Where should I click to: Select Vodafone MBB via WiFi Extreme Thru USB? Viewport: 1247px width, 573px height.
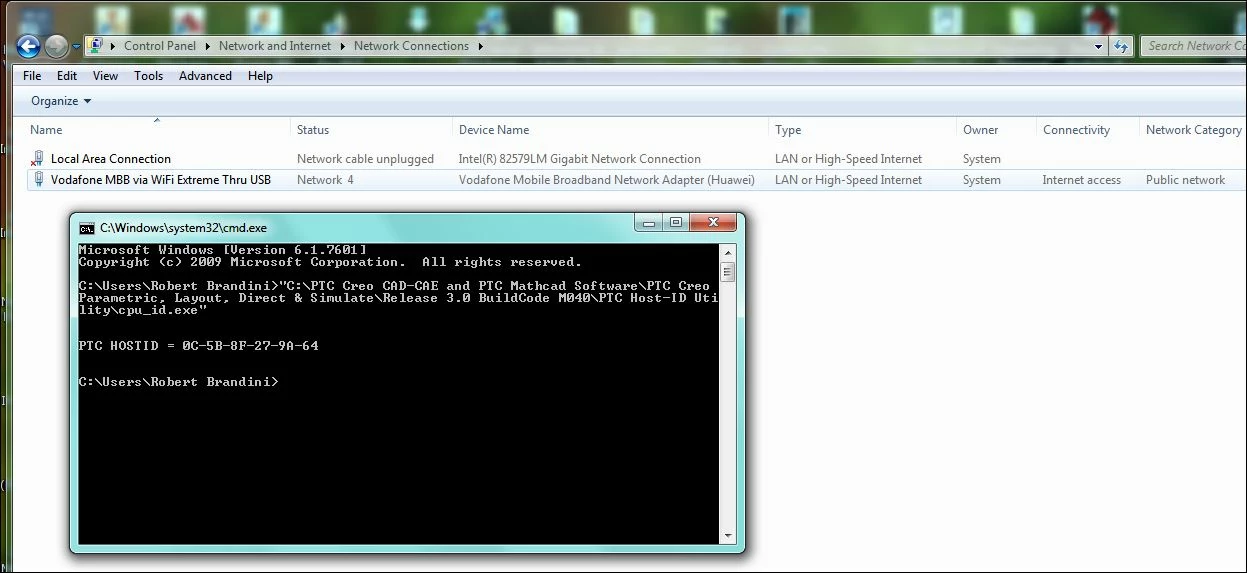[161, 180]
